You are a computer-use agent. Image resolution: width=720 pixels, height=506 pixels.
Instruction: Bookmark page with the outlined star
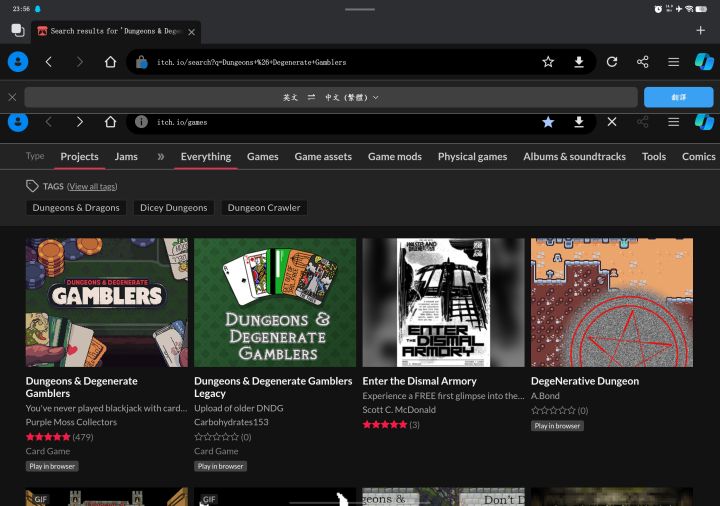pos(548,62)
